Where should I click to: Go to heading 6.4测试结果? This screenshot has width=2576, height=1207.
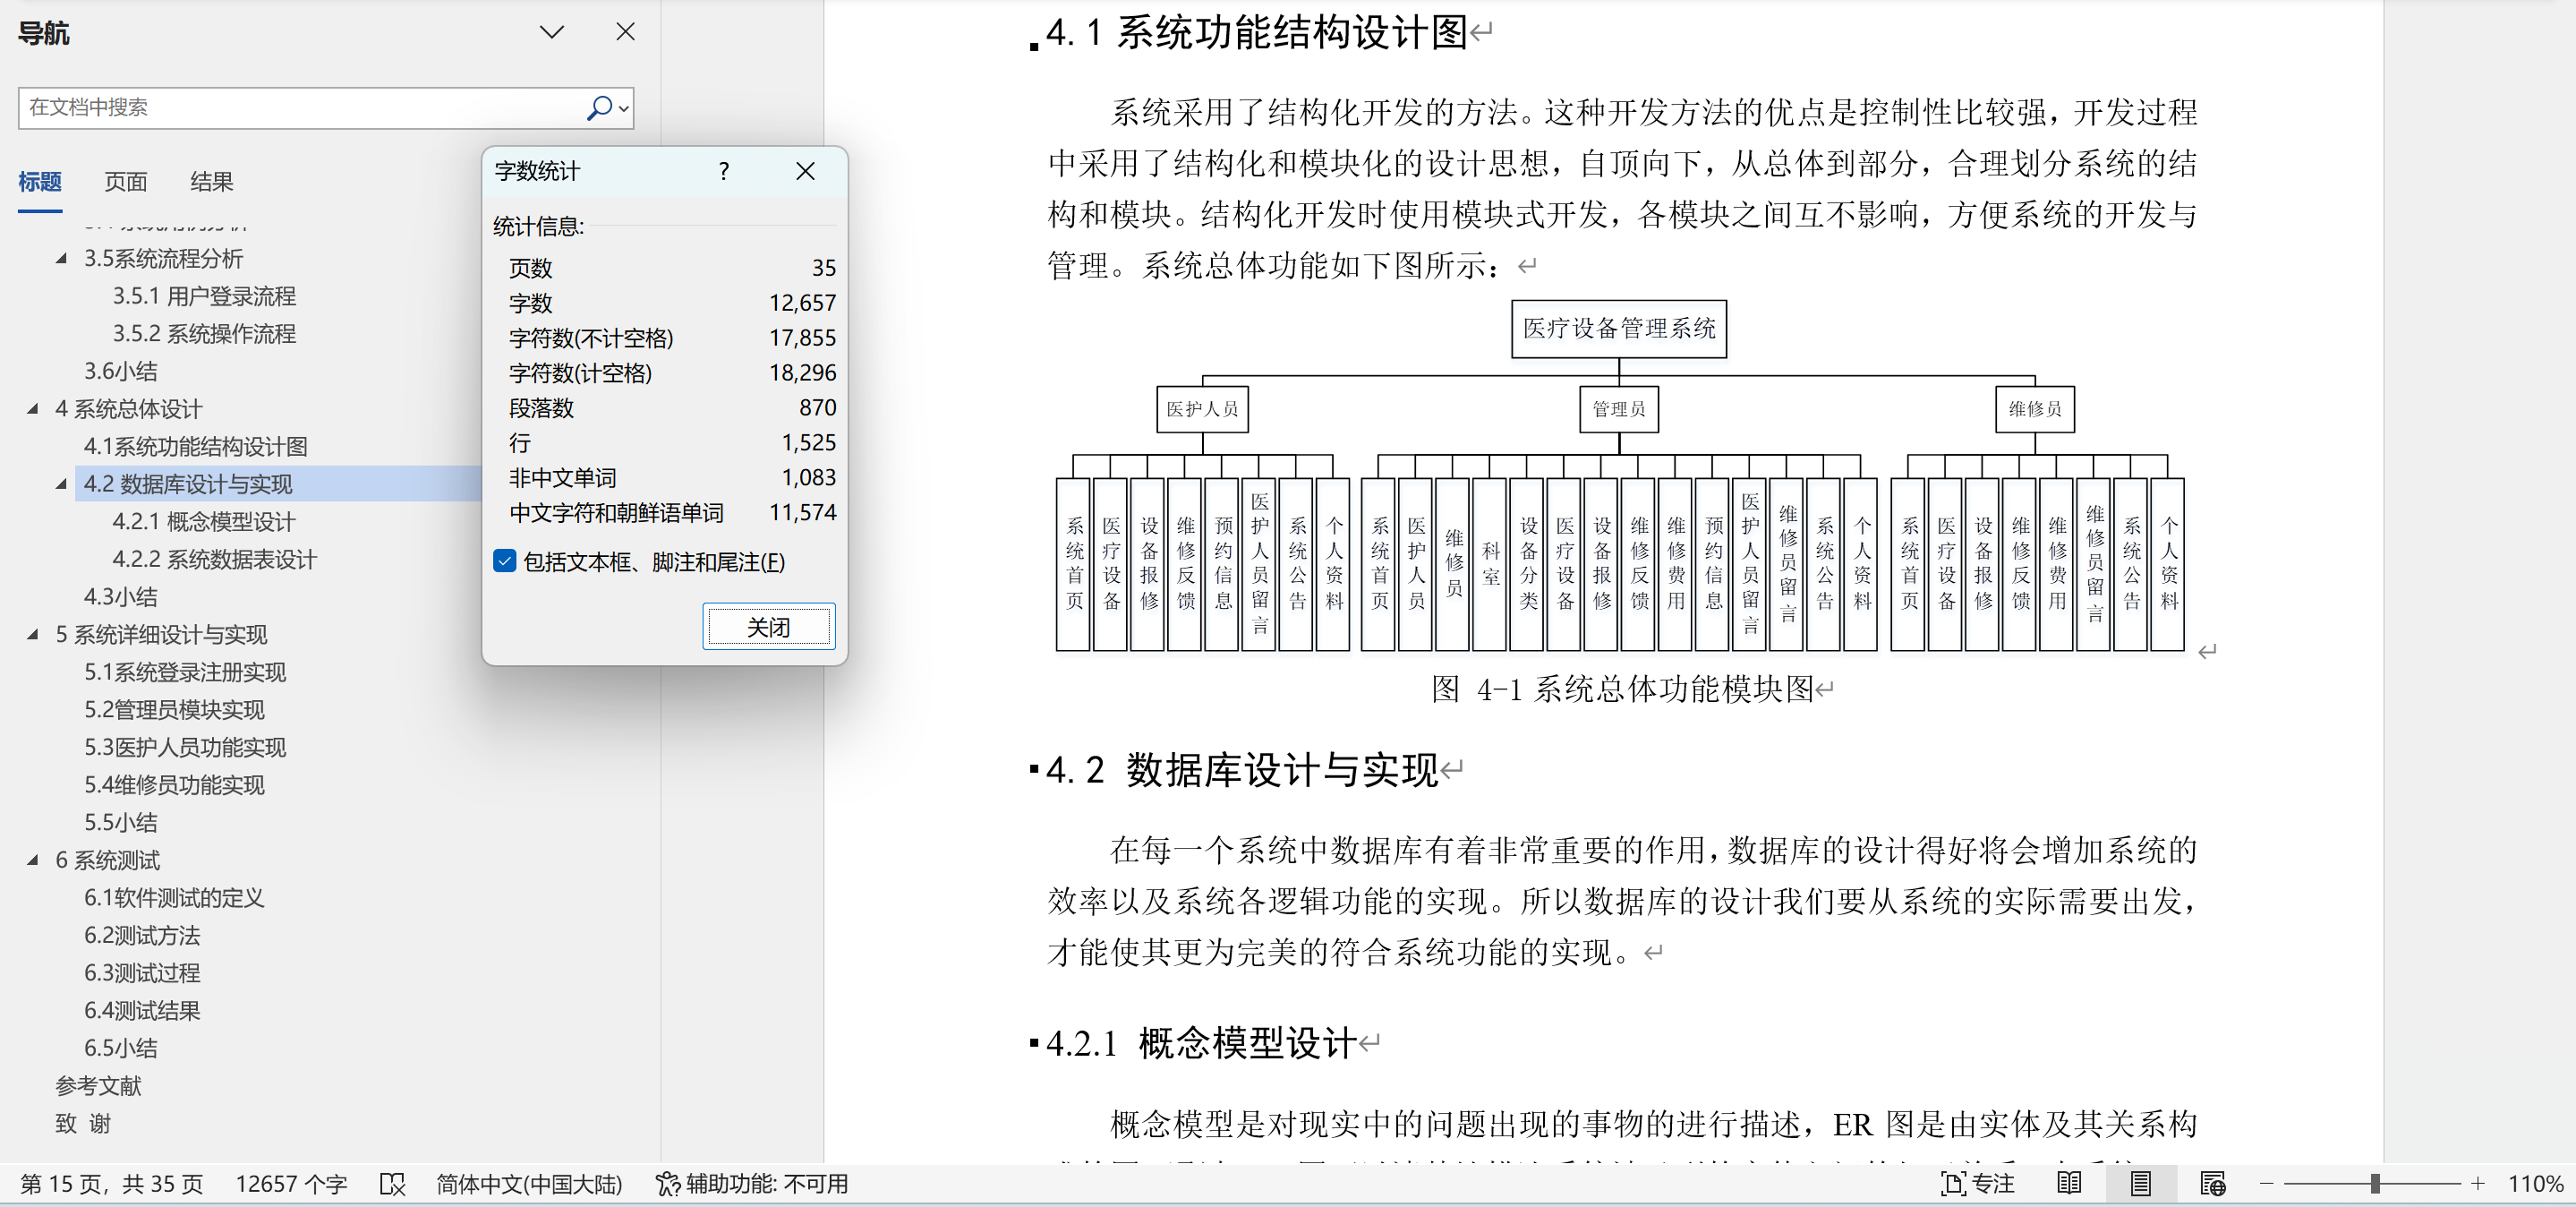142,1011
